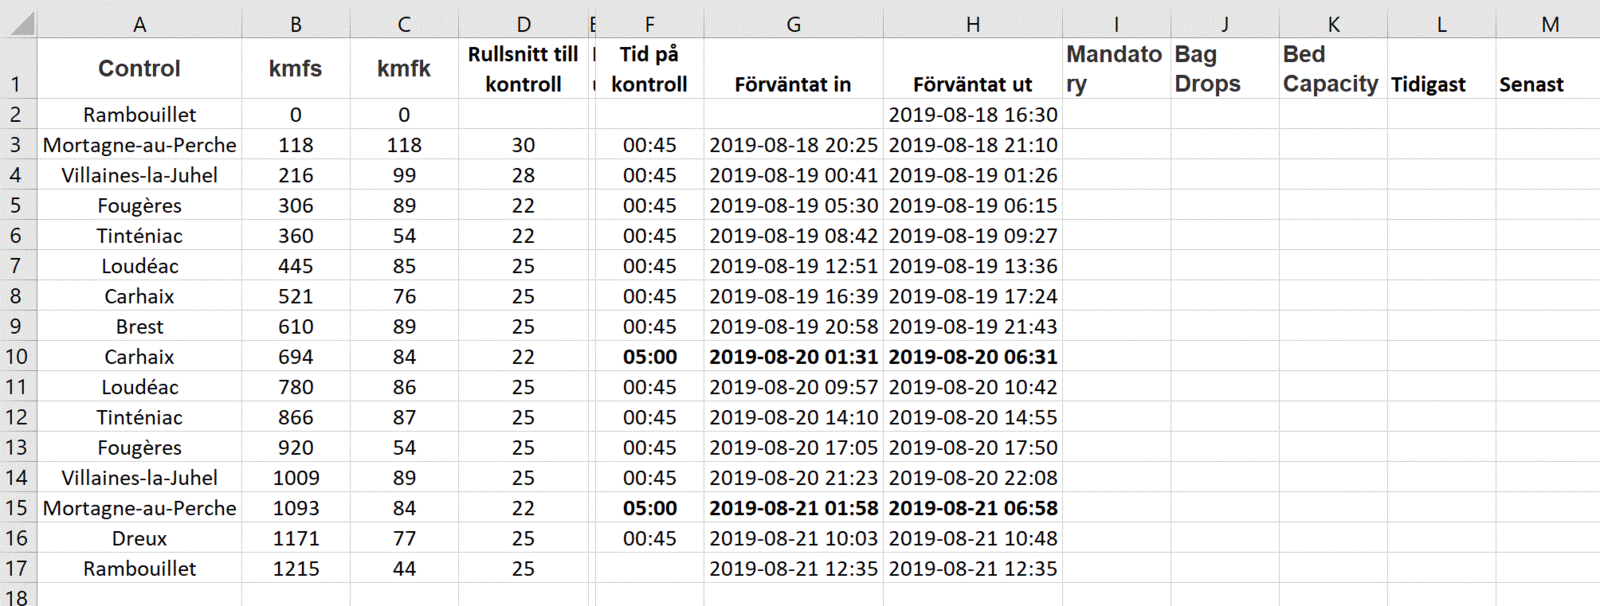The width and height of the screenshot is (1600, 606).
Task: Click the Control header cell
Action: (x=139, y=69)
